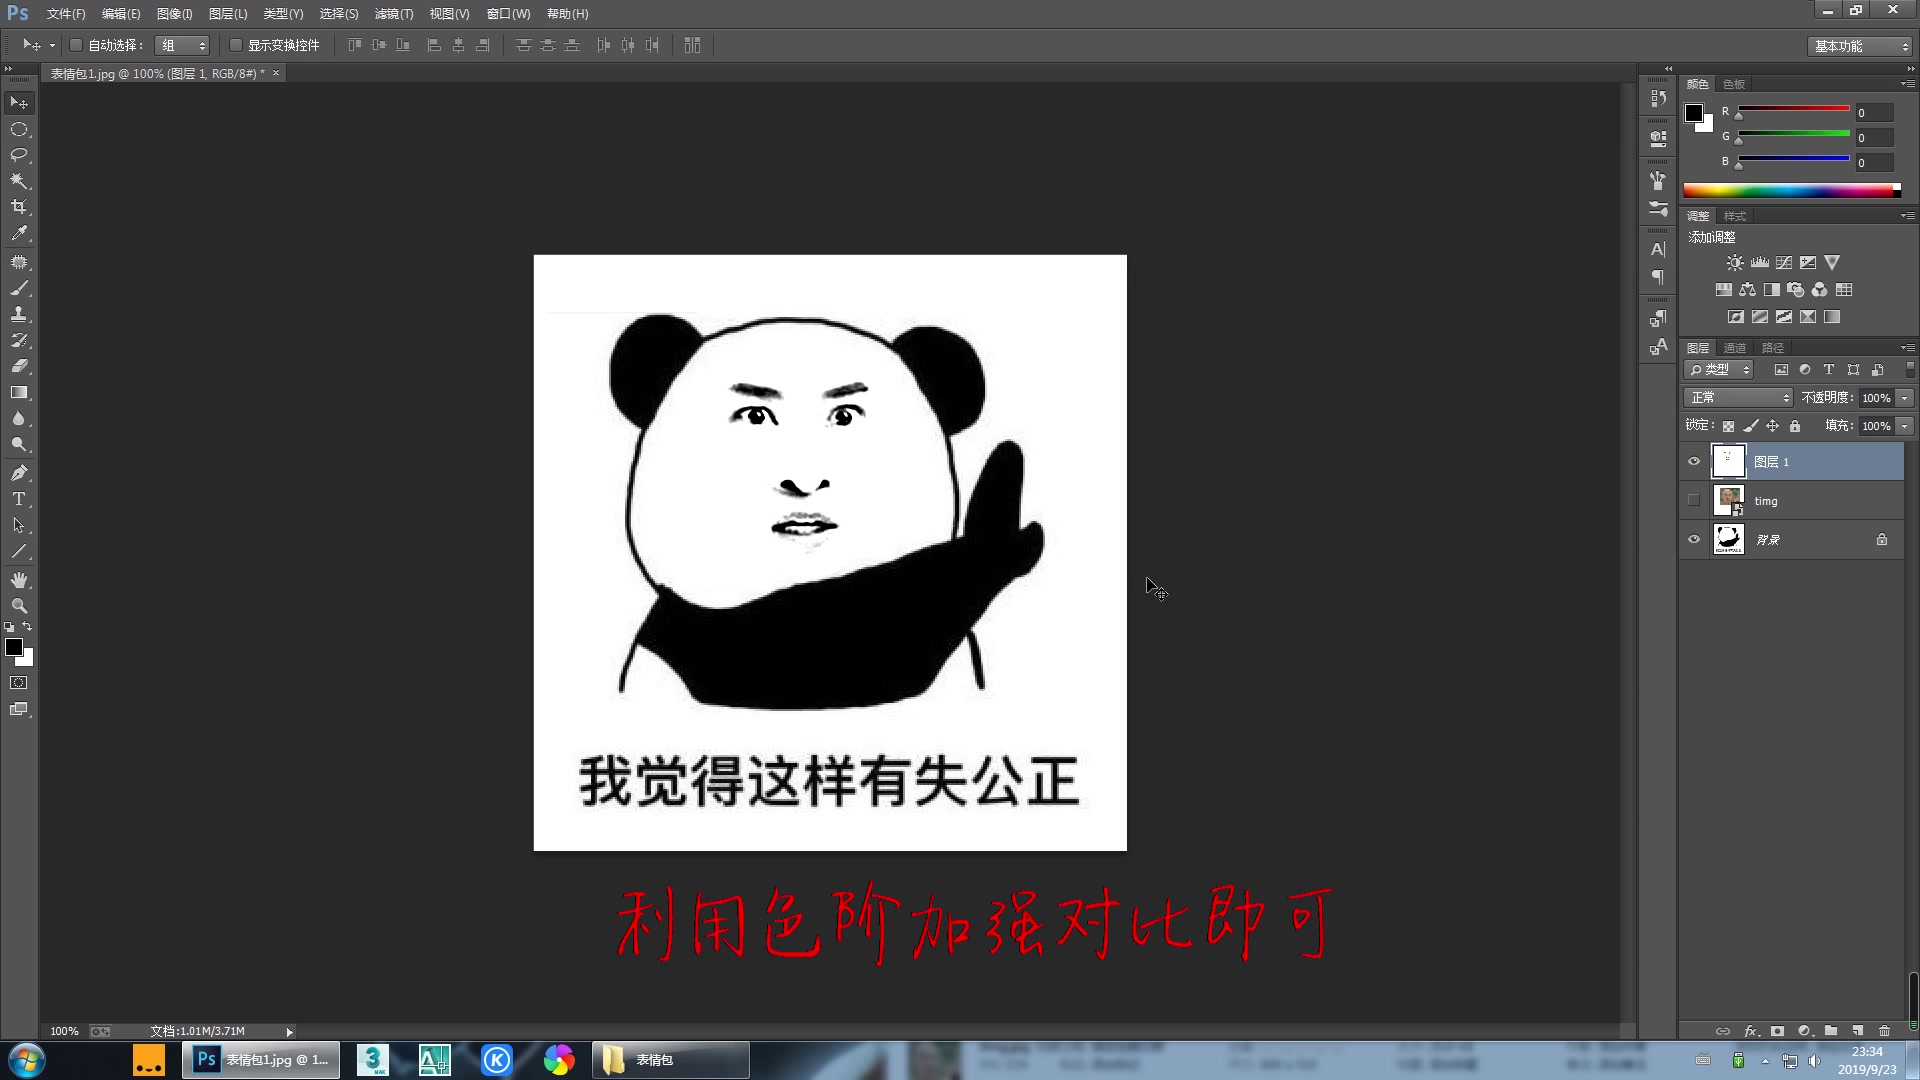Switch to the 通道 tab
The height and width of the screenshot is (1080, 1920).
(1735, 348)
